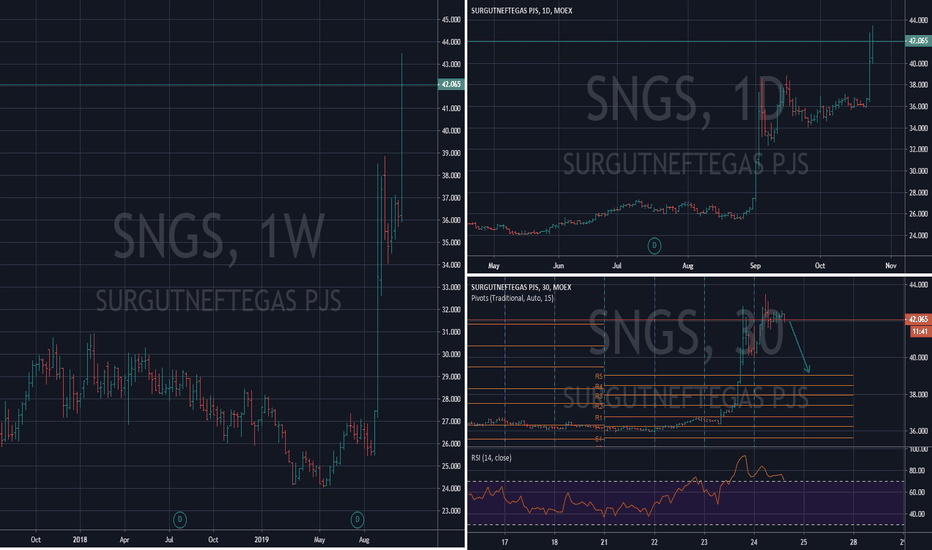This screenshot has width=932, height=550.
Task: Click the R2 pivot level label
Action: tap(599, 406)
